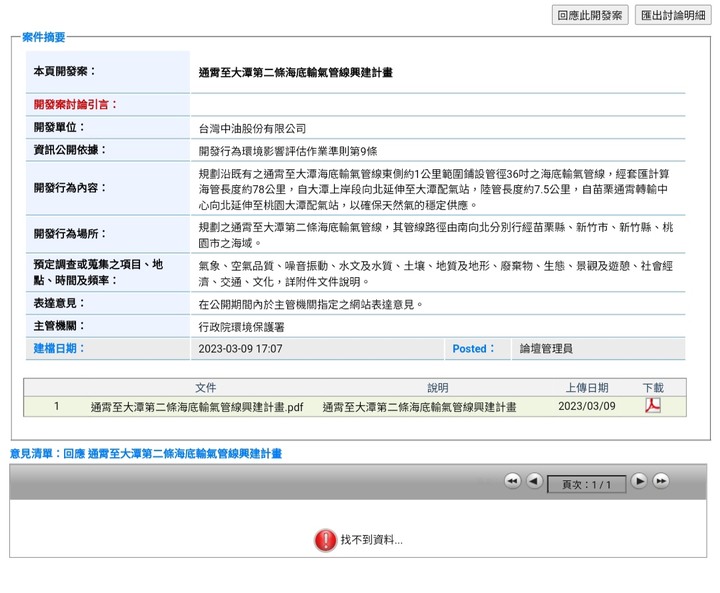This screenshot has height=593, width=720.
Task: Click the 找不到資料 message text
Action: tap(371, 540)
